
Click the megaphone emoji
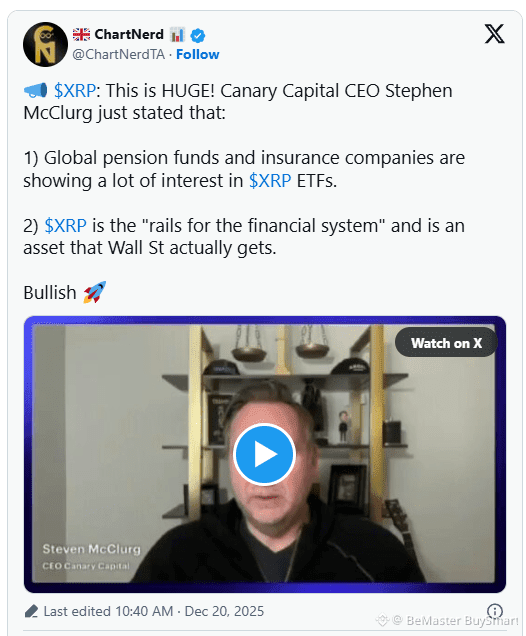36,90
